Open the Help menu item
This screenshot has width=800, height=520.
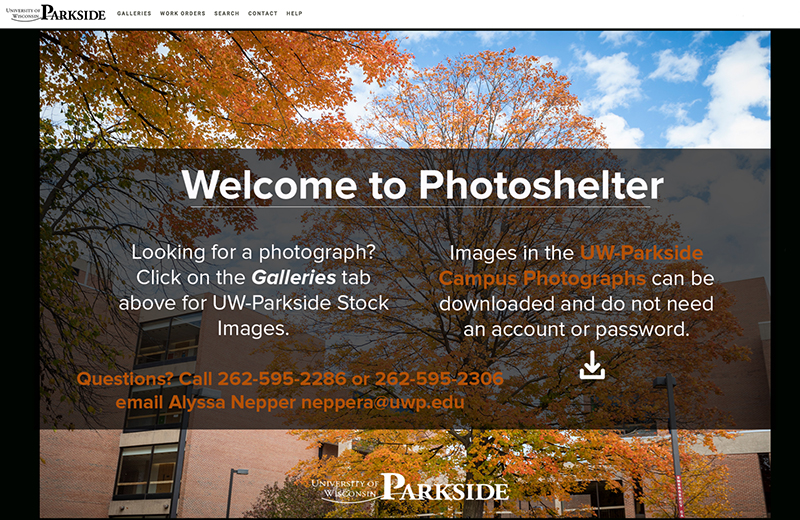coord(294,13)
